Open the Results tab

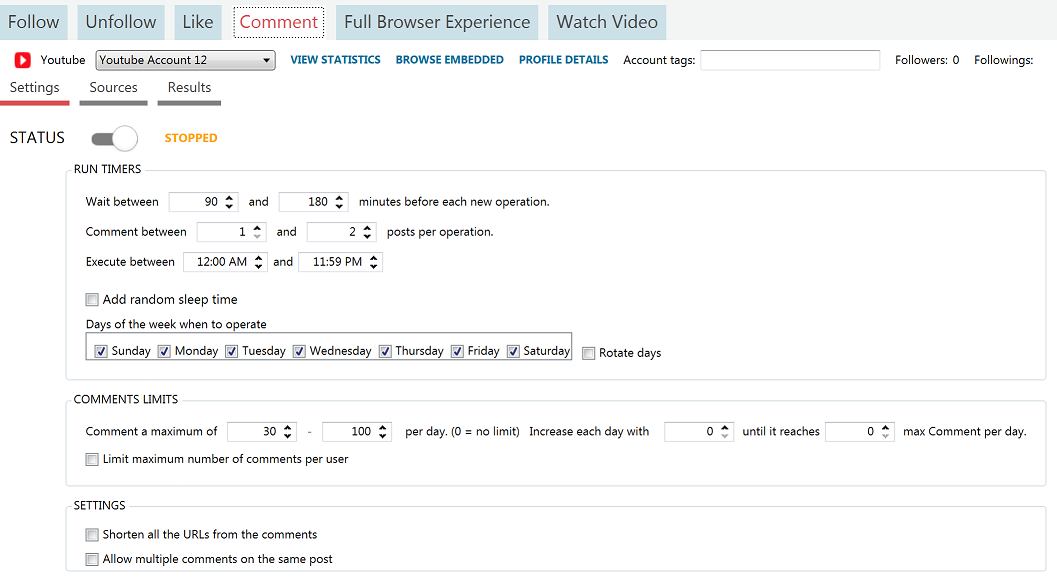189,87
